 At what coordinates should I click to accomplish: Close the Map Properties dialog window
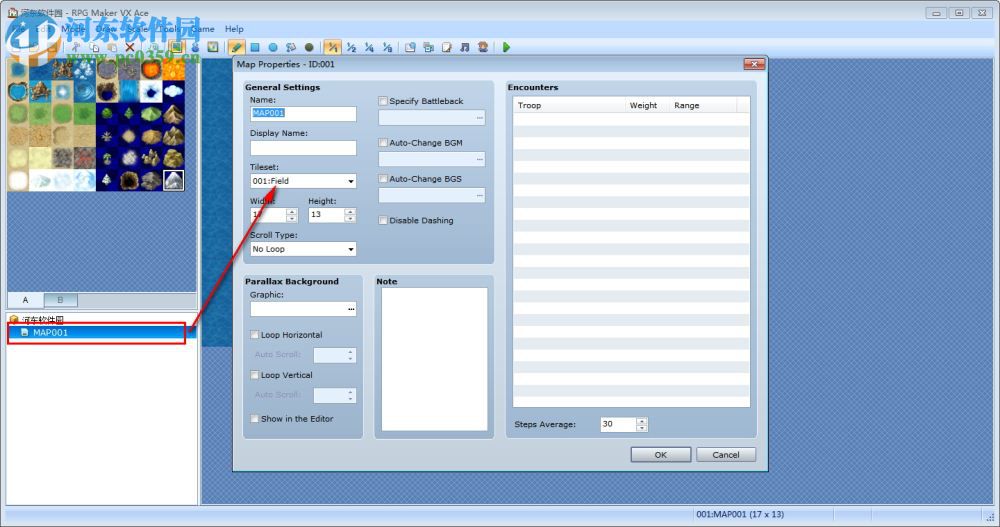click(754, 64)
